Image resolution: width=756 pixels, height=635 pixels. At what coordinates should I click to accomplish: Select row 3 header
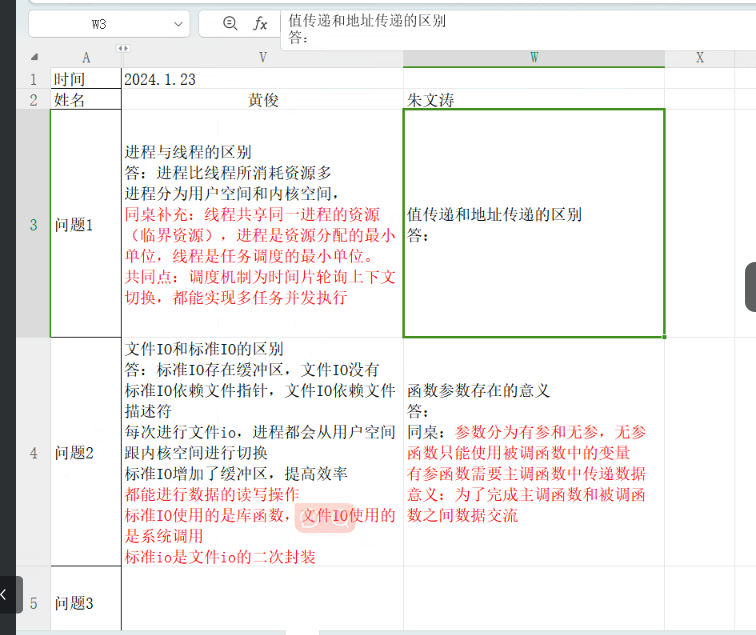pos(33,225)
